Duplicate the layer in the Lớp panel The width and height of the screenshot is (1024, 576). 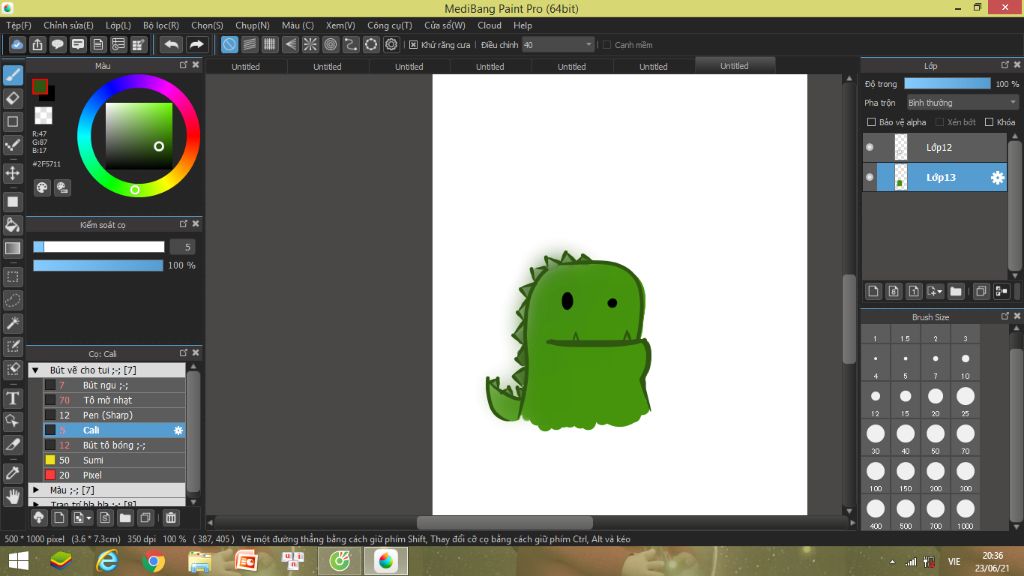click(981, 291)
